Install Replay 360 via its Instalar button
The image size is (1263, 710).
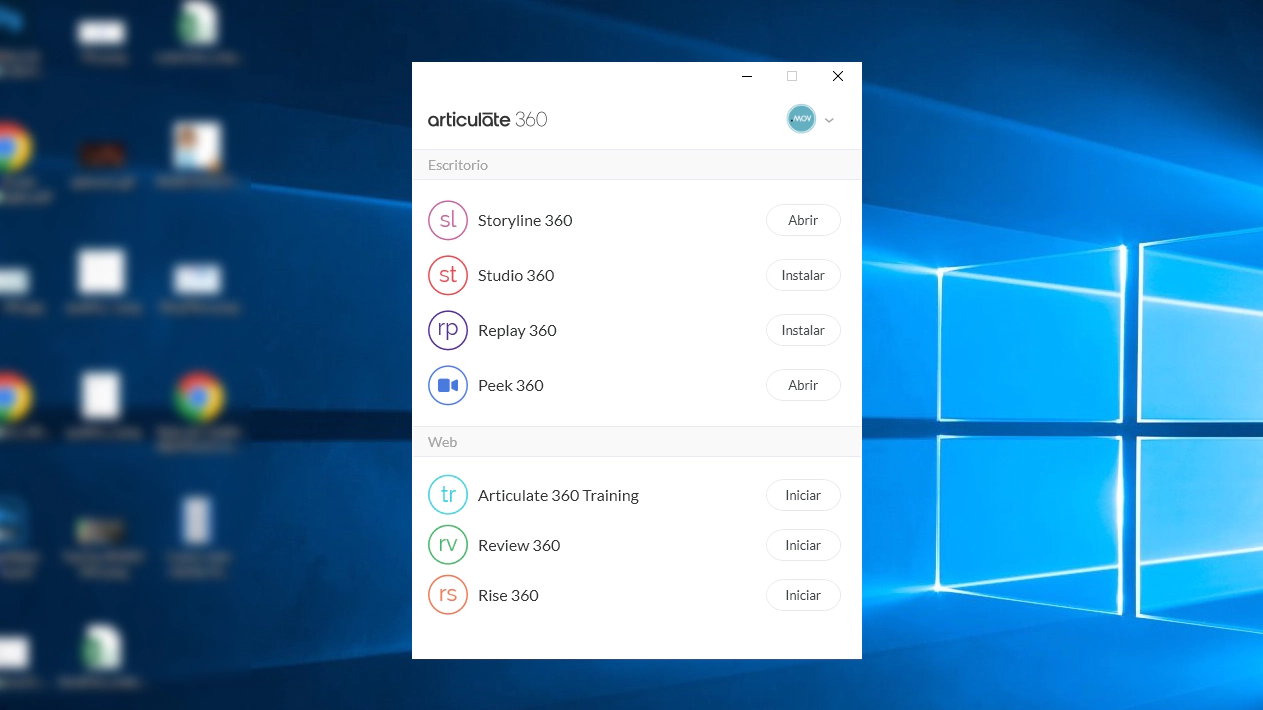pyautogui.click(x=803, y=330)
